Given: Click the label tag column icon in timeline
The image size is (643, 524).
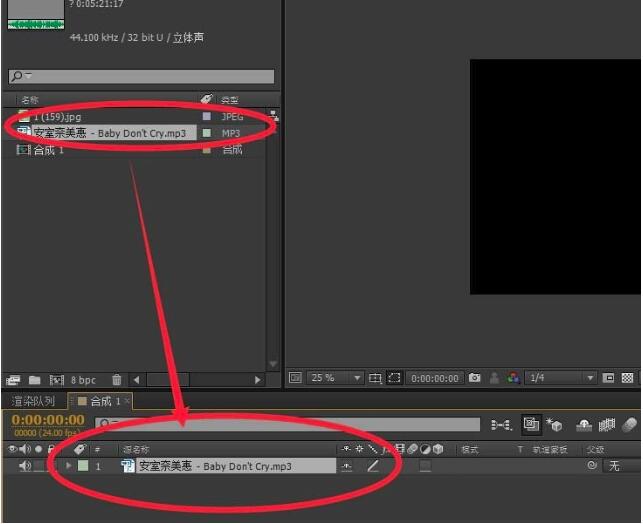Looking at the screenshot, I should pyautogui.click(x=80, y=449).
